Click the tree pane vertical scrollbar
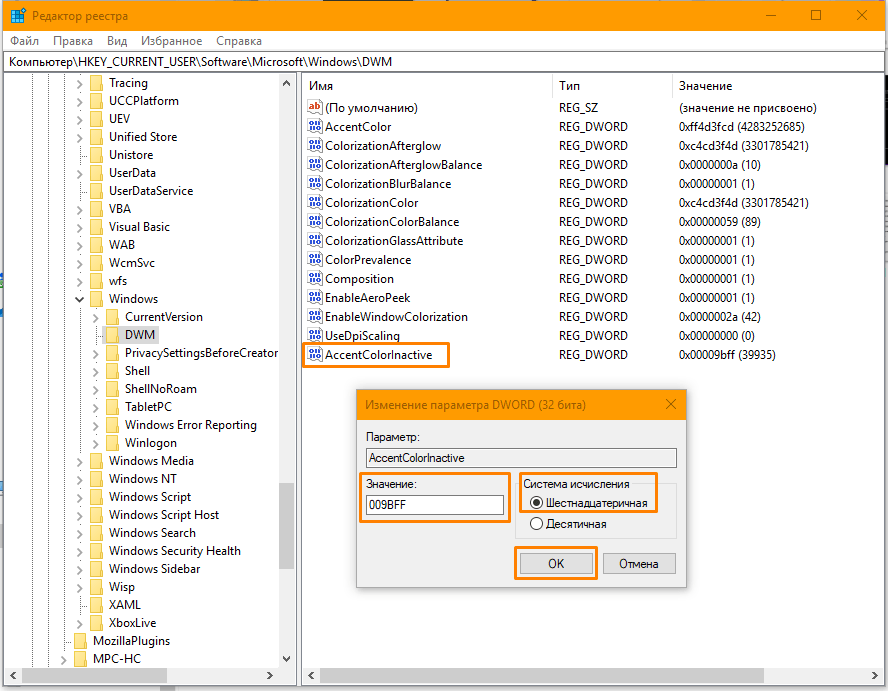888x691 pixels. 287,400
